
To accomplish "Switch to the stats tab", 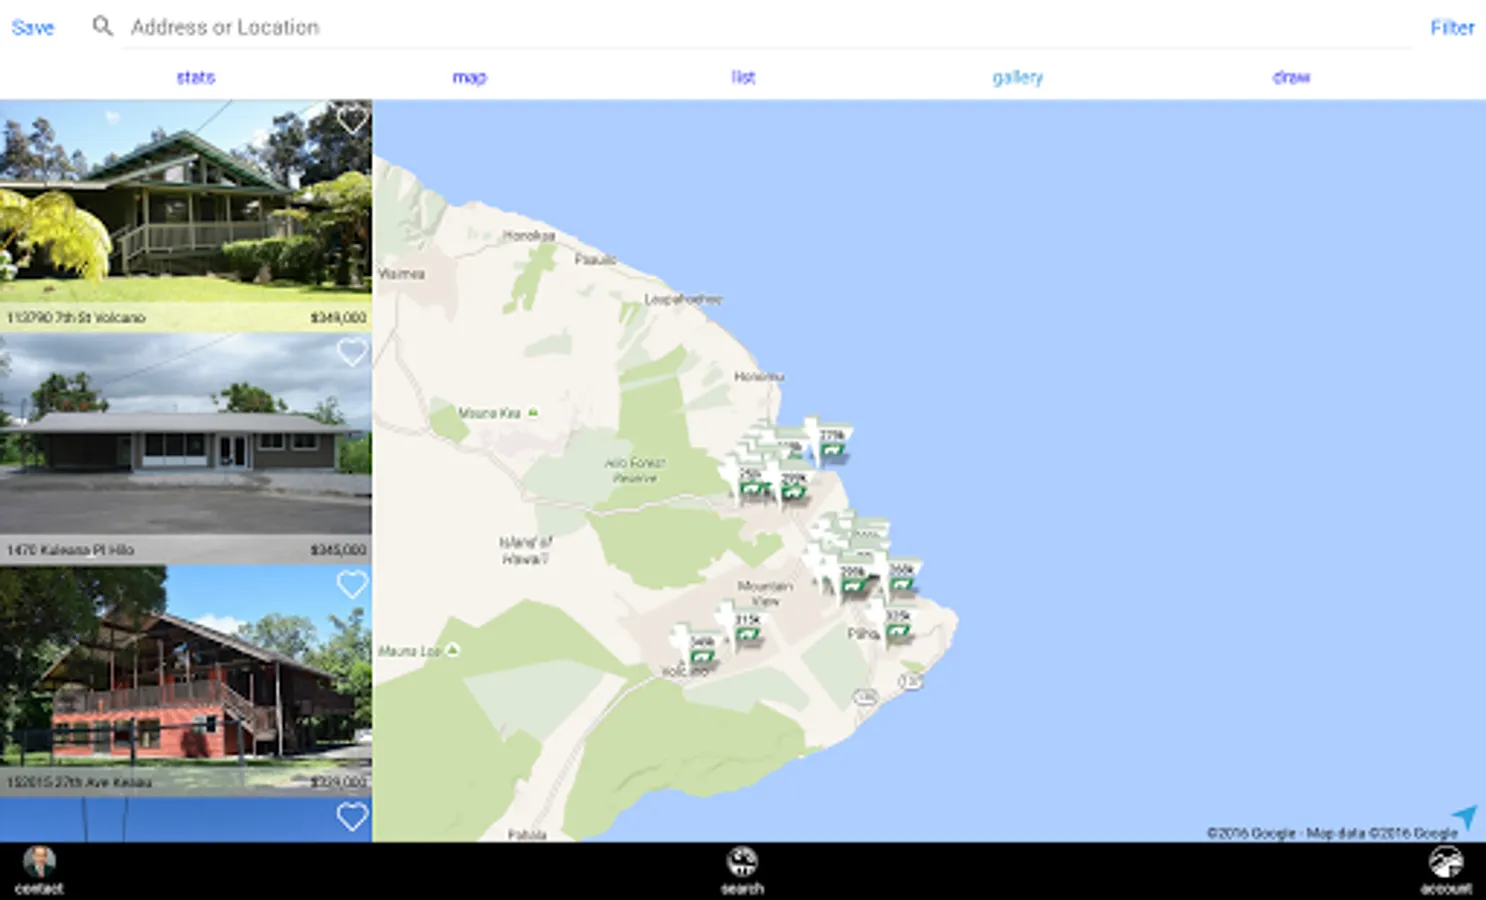I will tap(196, 77).
